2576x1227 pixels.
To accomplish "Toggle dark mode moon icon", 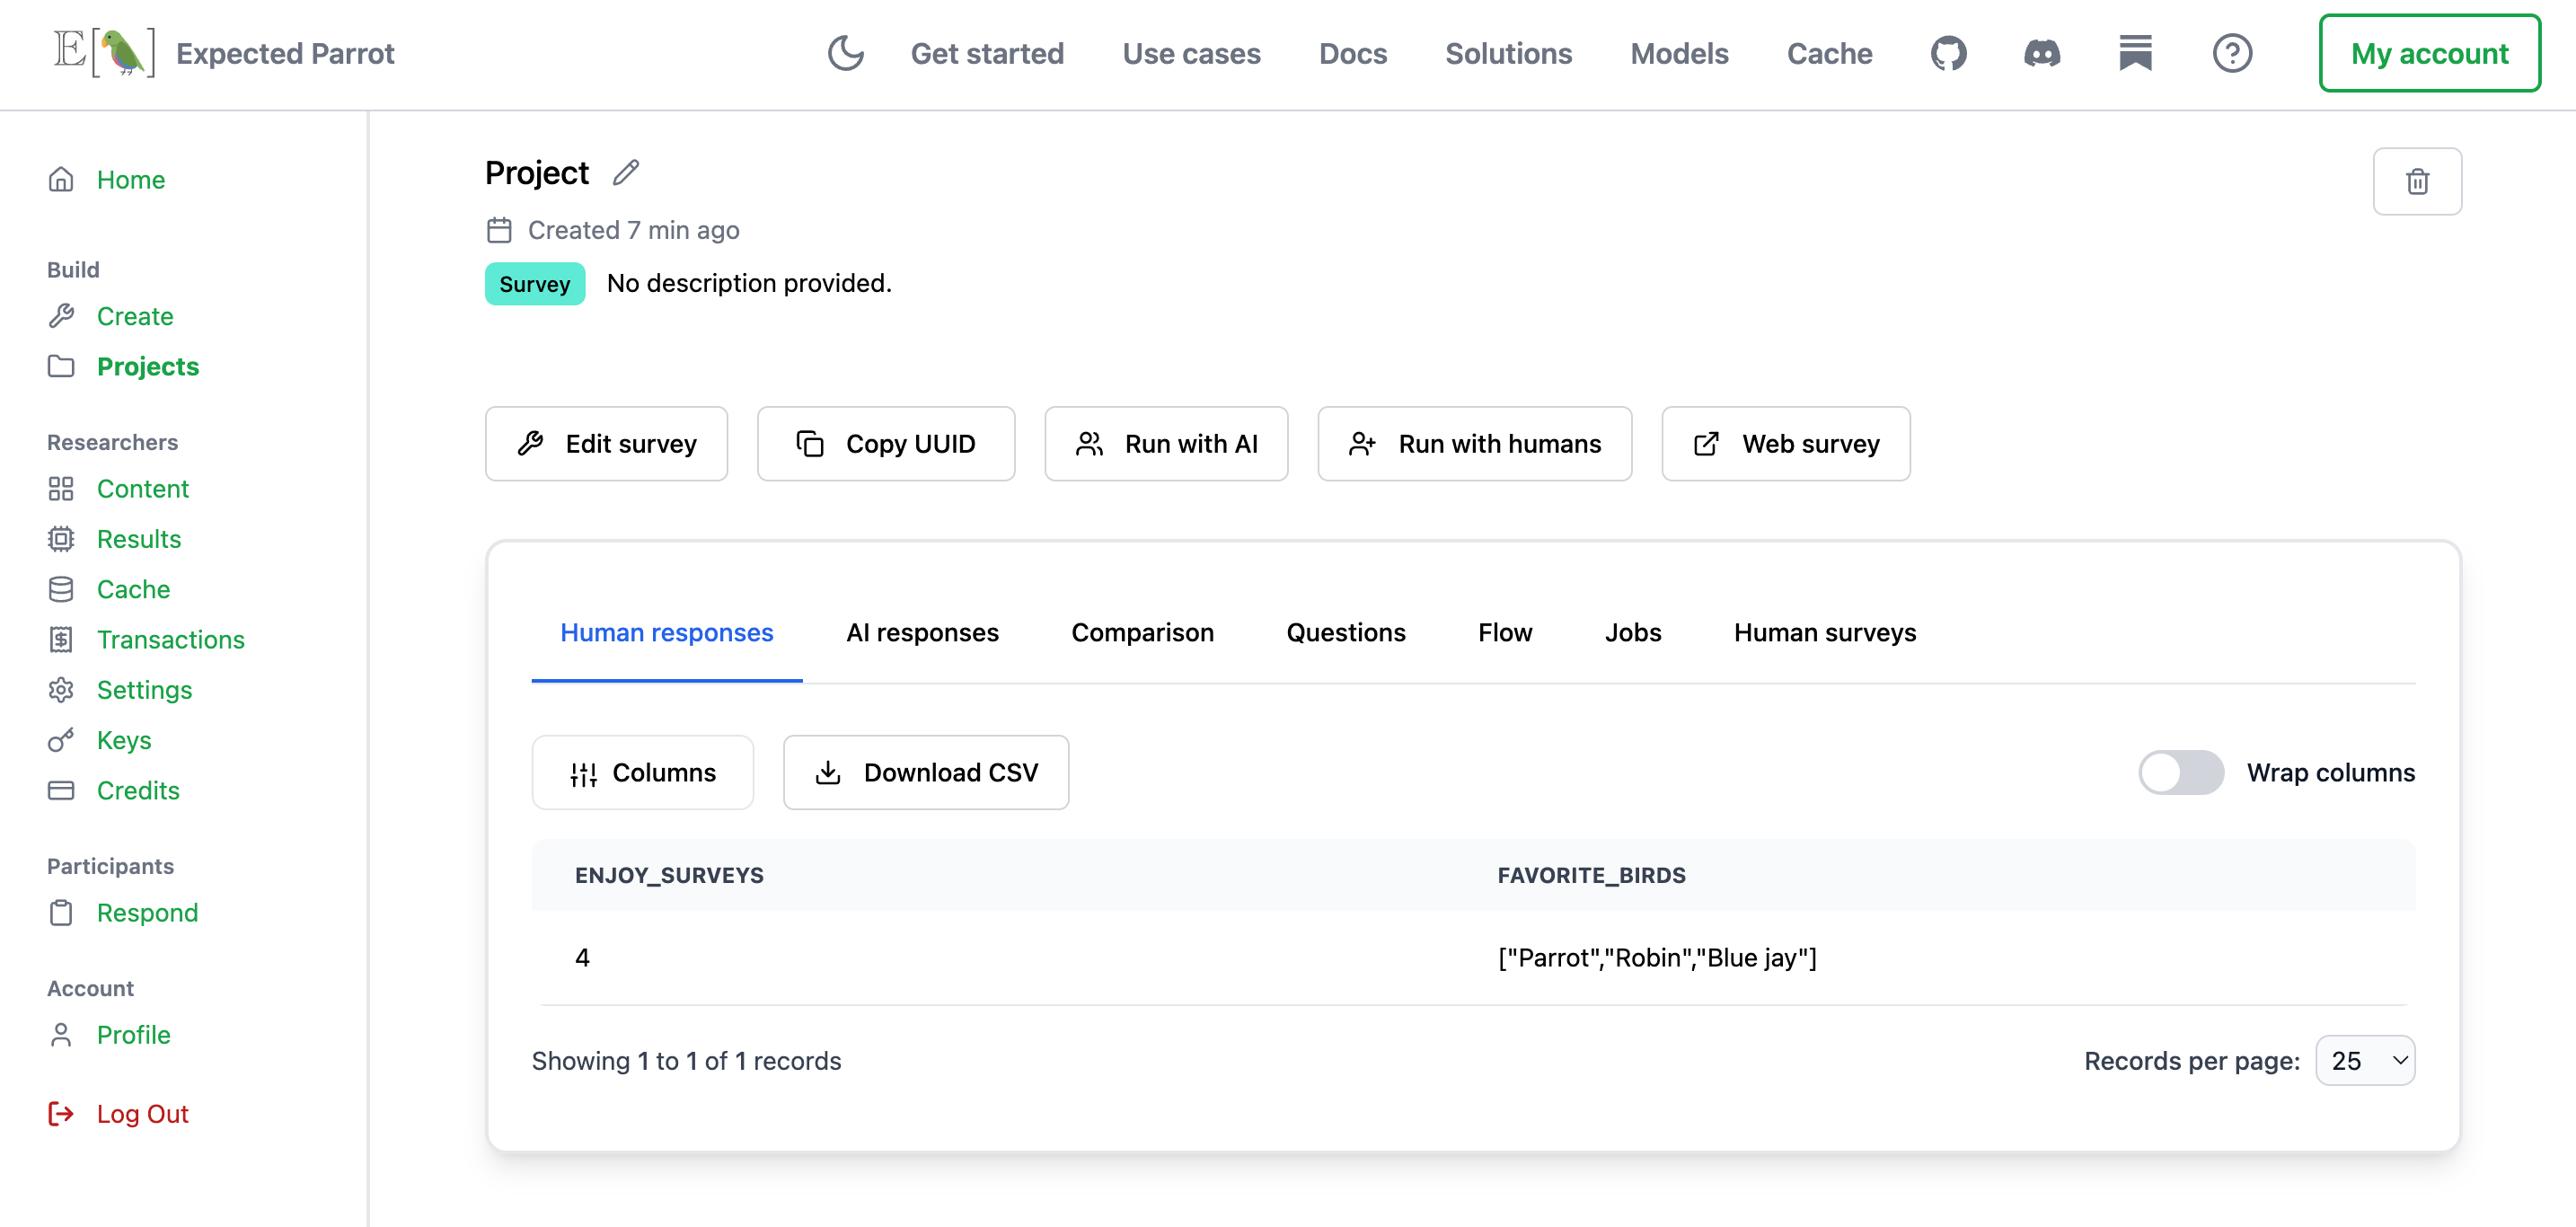I will pyautogui.click(x=845, y=53).
